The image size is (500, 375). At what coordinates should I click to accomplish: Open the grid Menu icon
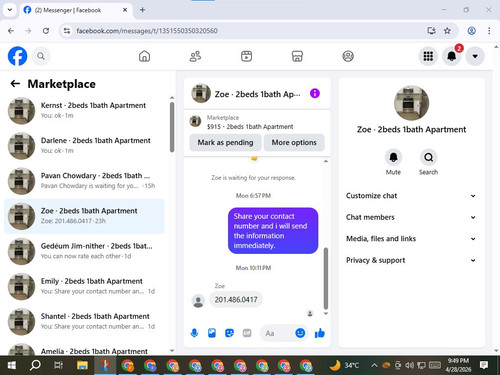[x=428, y=56]
